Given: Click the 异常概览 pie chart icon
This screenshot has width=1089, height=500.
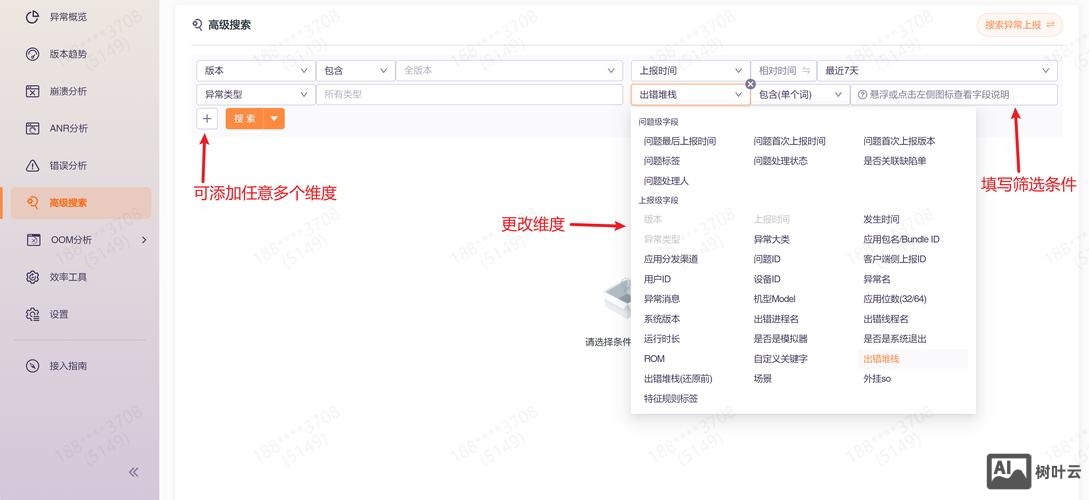Looking at the screenshot, I should [x=32, y=17].
